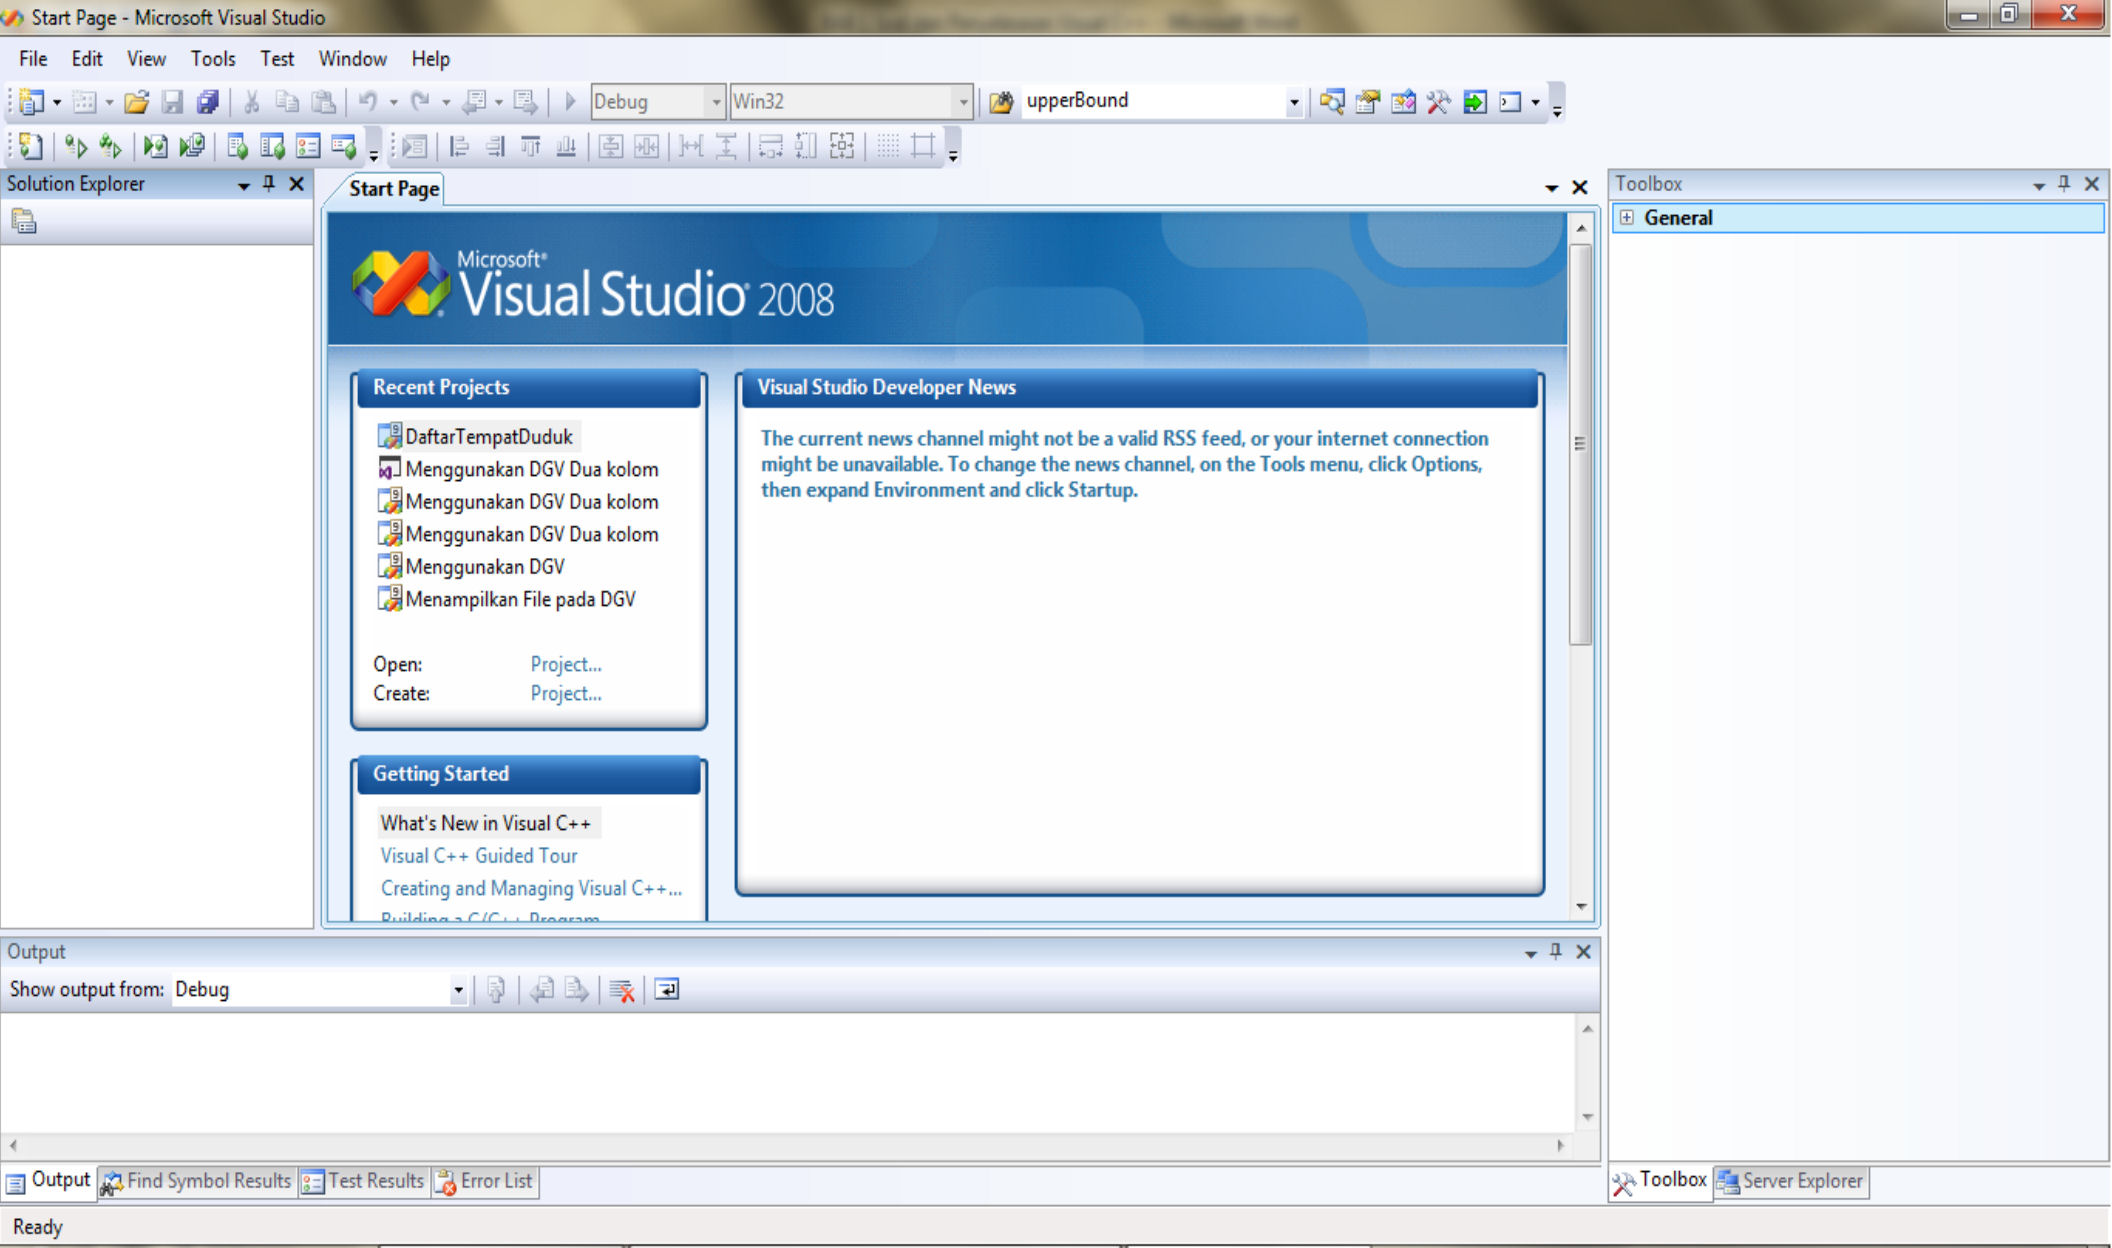Viewport: 2112px width, 1248px height.
Task: Click the Find in Files binoculars icon
Action: pyautogui.click(x=1001, y=102)
